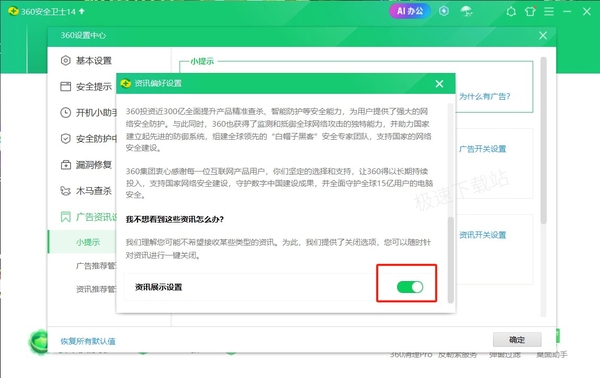Click the 资讯展示设置 label
600x378 pixels.
click(x=158, y=287)
